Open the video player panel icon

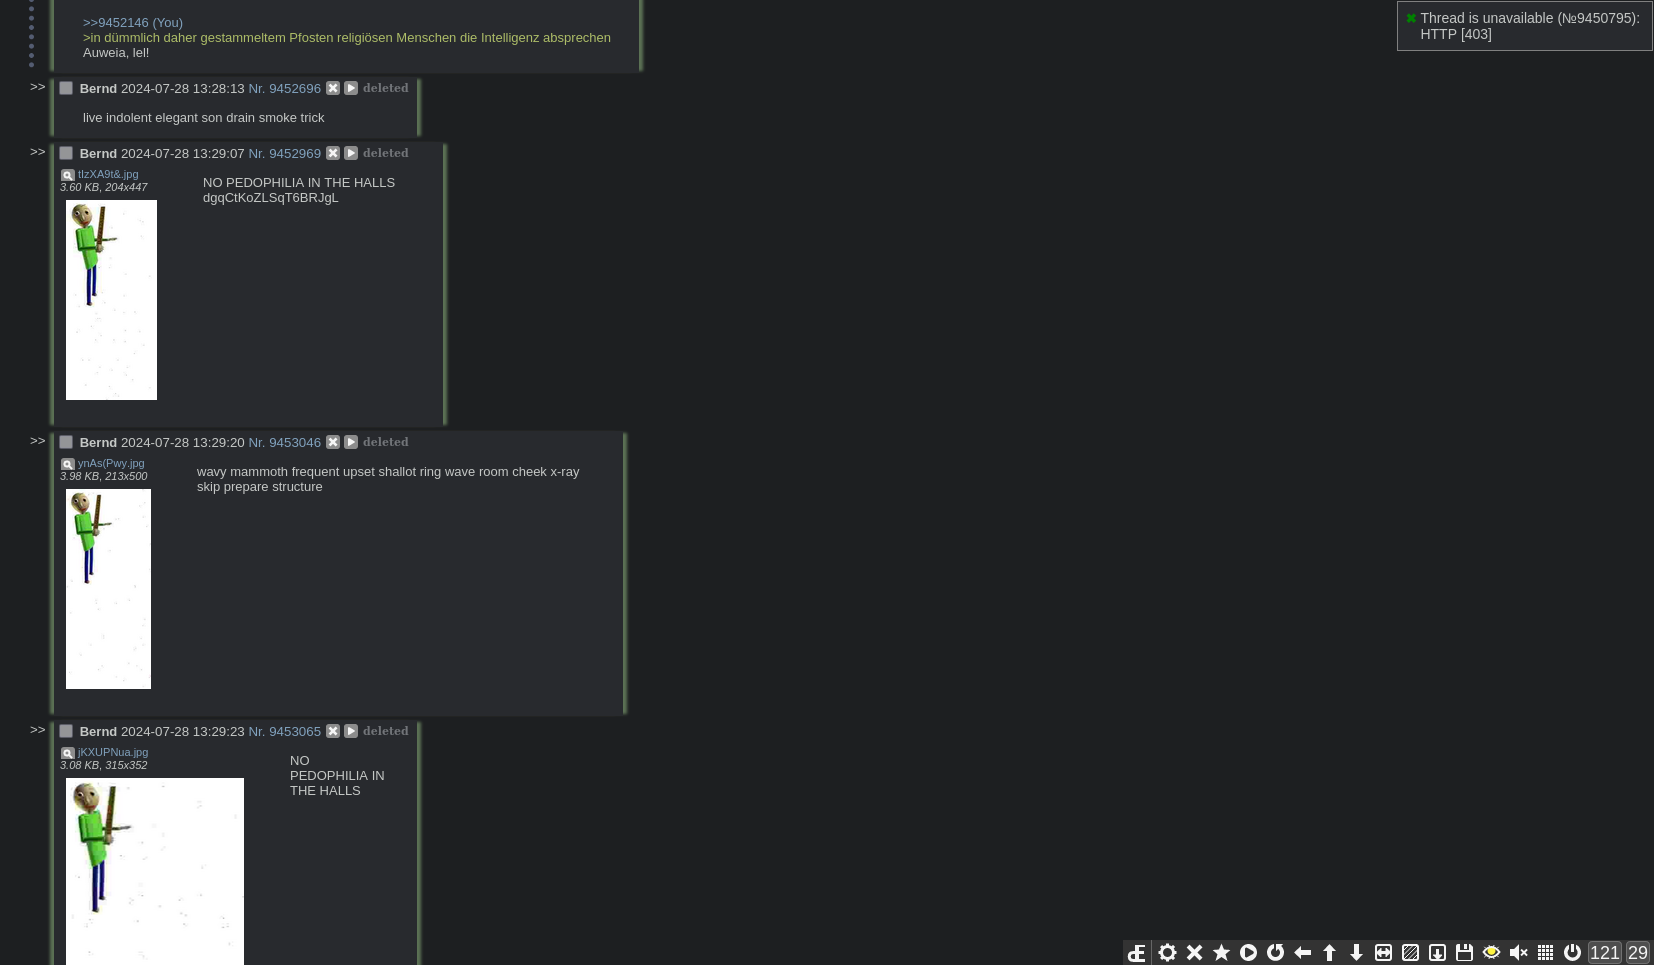(1248, 953)
